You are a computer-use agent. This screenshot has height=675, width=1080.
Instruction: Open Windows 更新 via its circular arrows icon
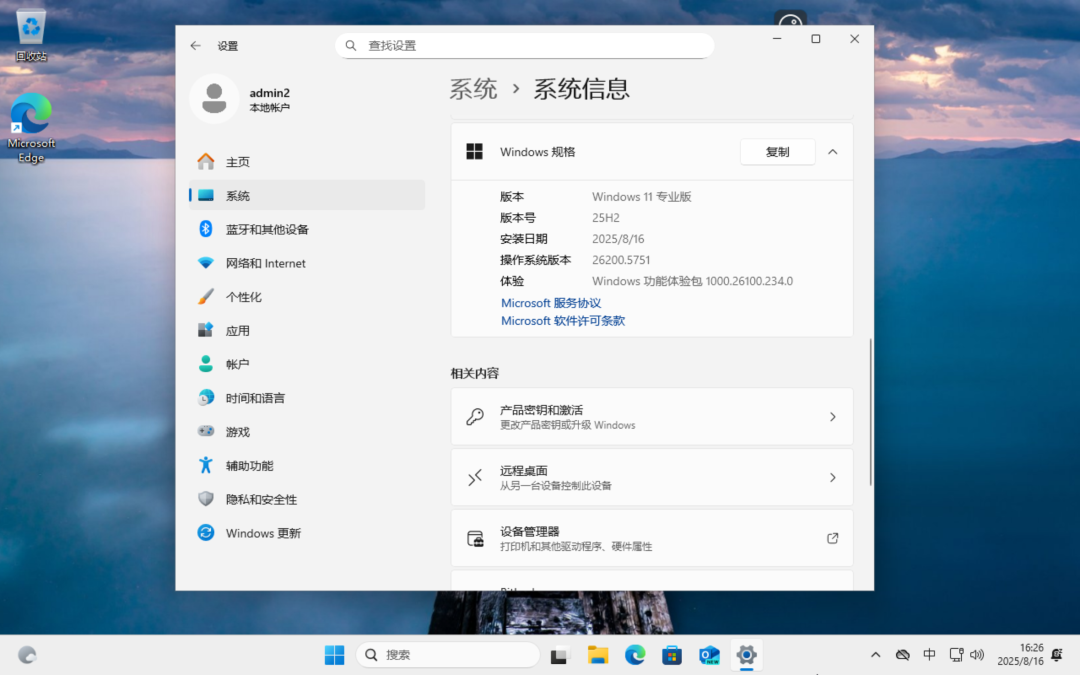[x=207, y=533]
